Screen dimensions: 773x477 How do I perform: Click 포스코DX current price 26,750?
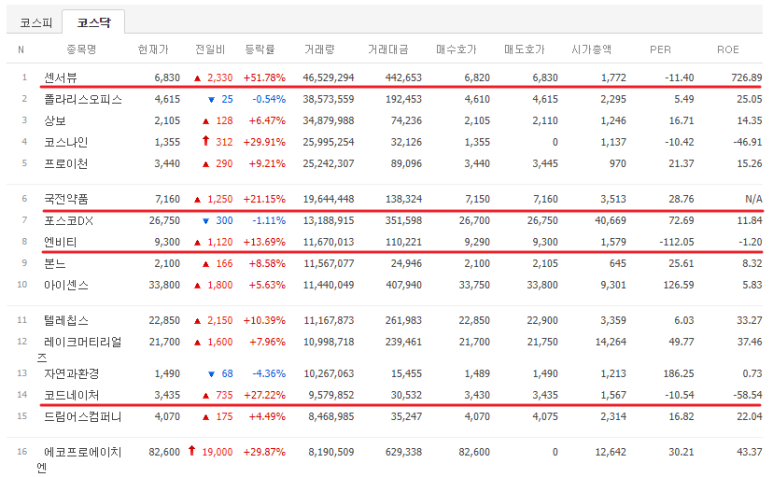164,221
